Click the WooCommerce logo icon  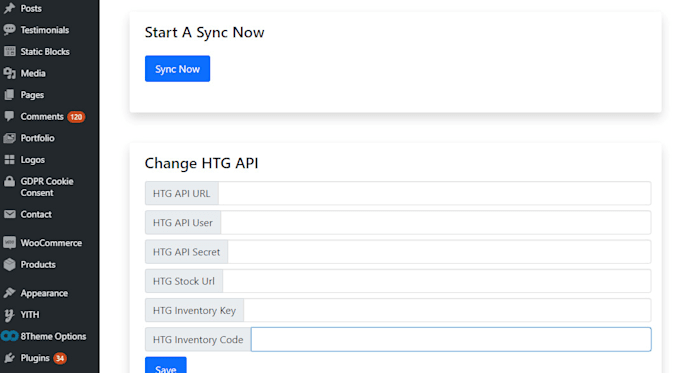click(x=9, y=242)
